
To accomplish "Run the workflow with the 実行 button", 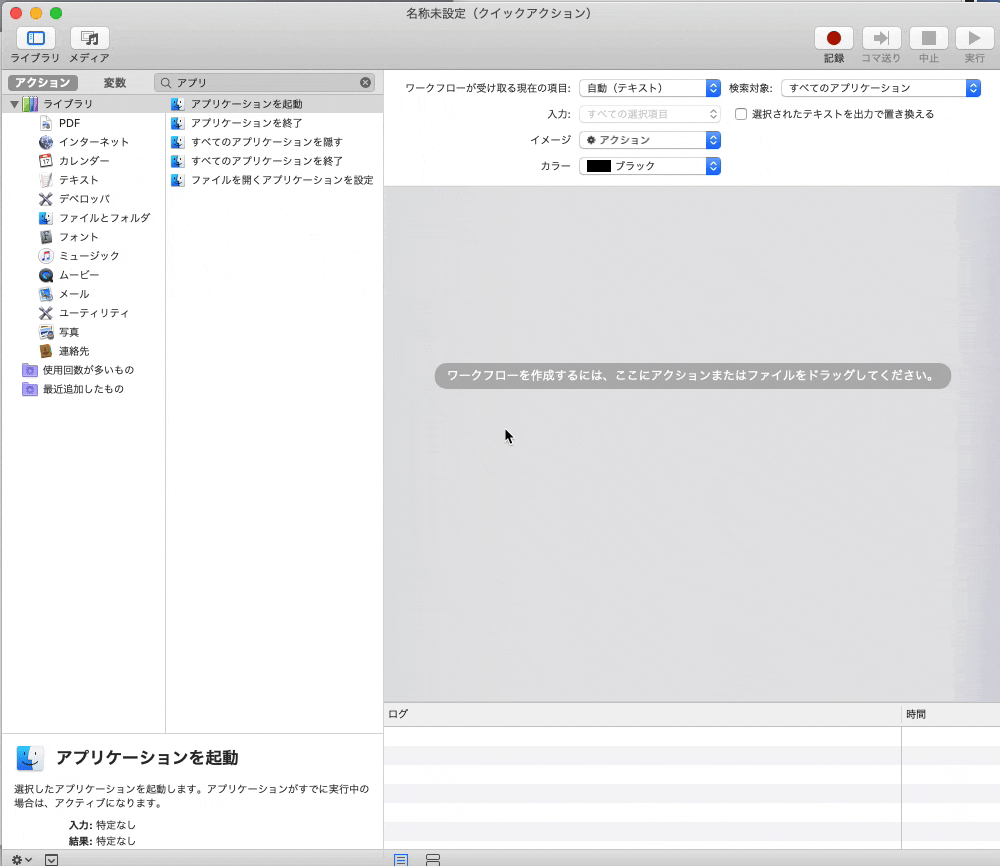I will pos(974,38).
